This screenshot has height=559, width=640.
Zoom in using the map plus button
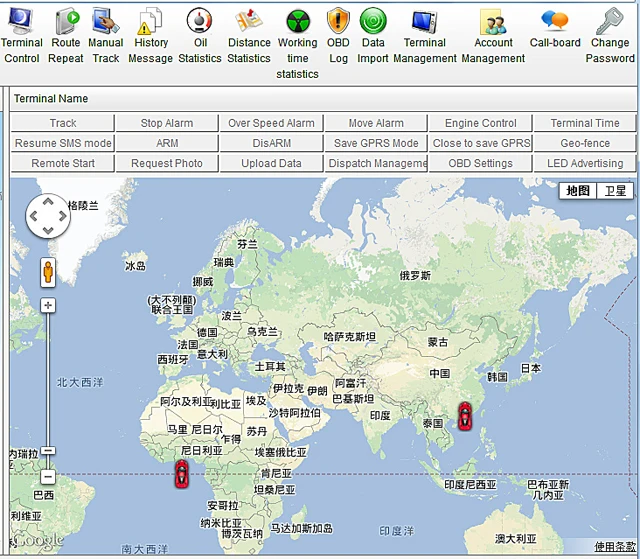[47, 304]
